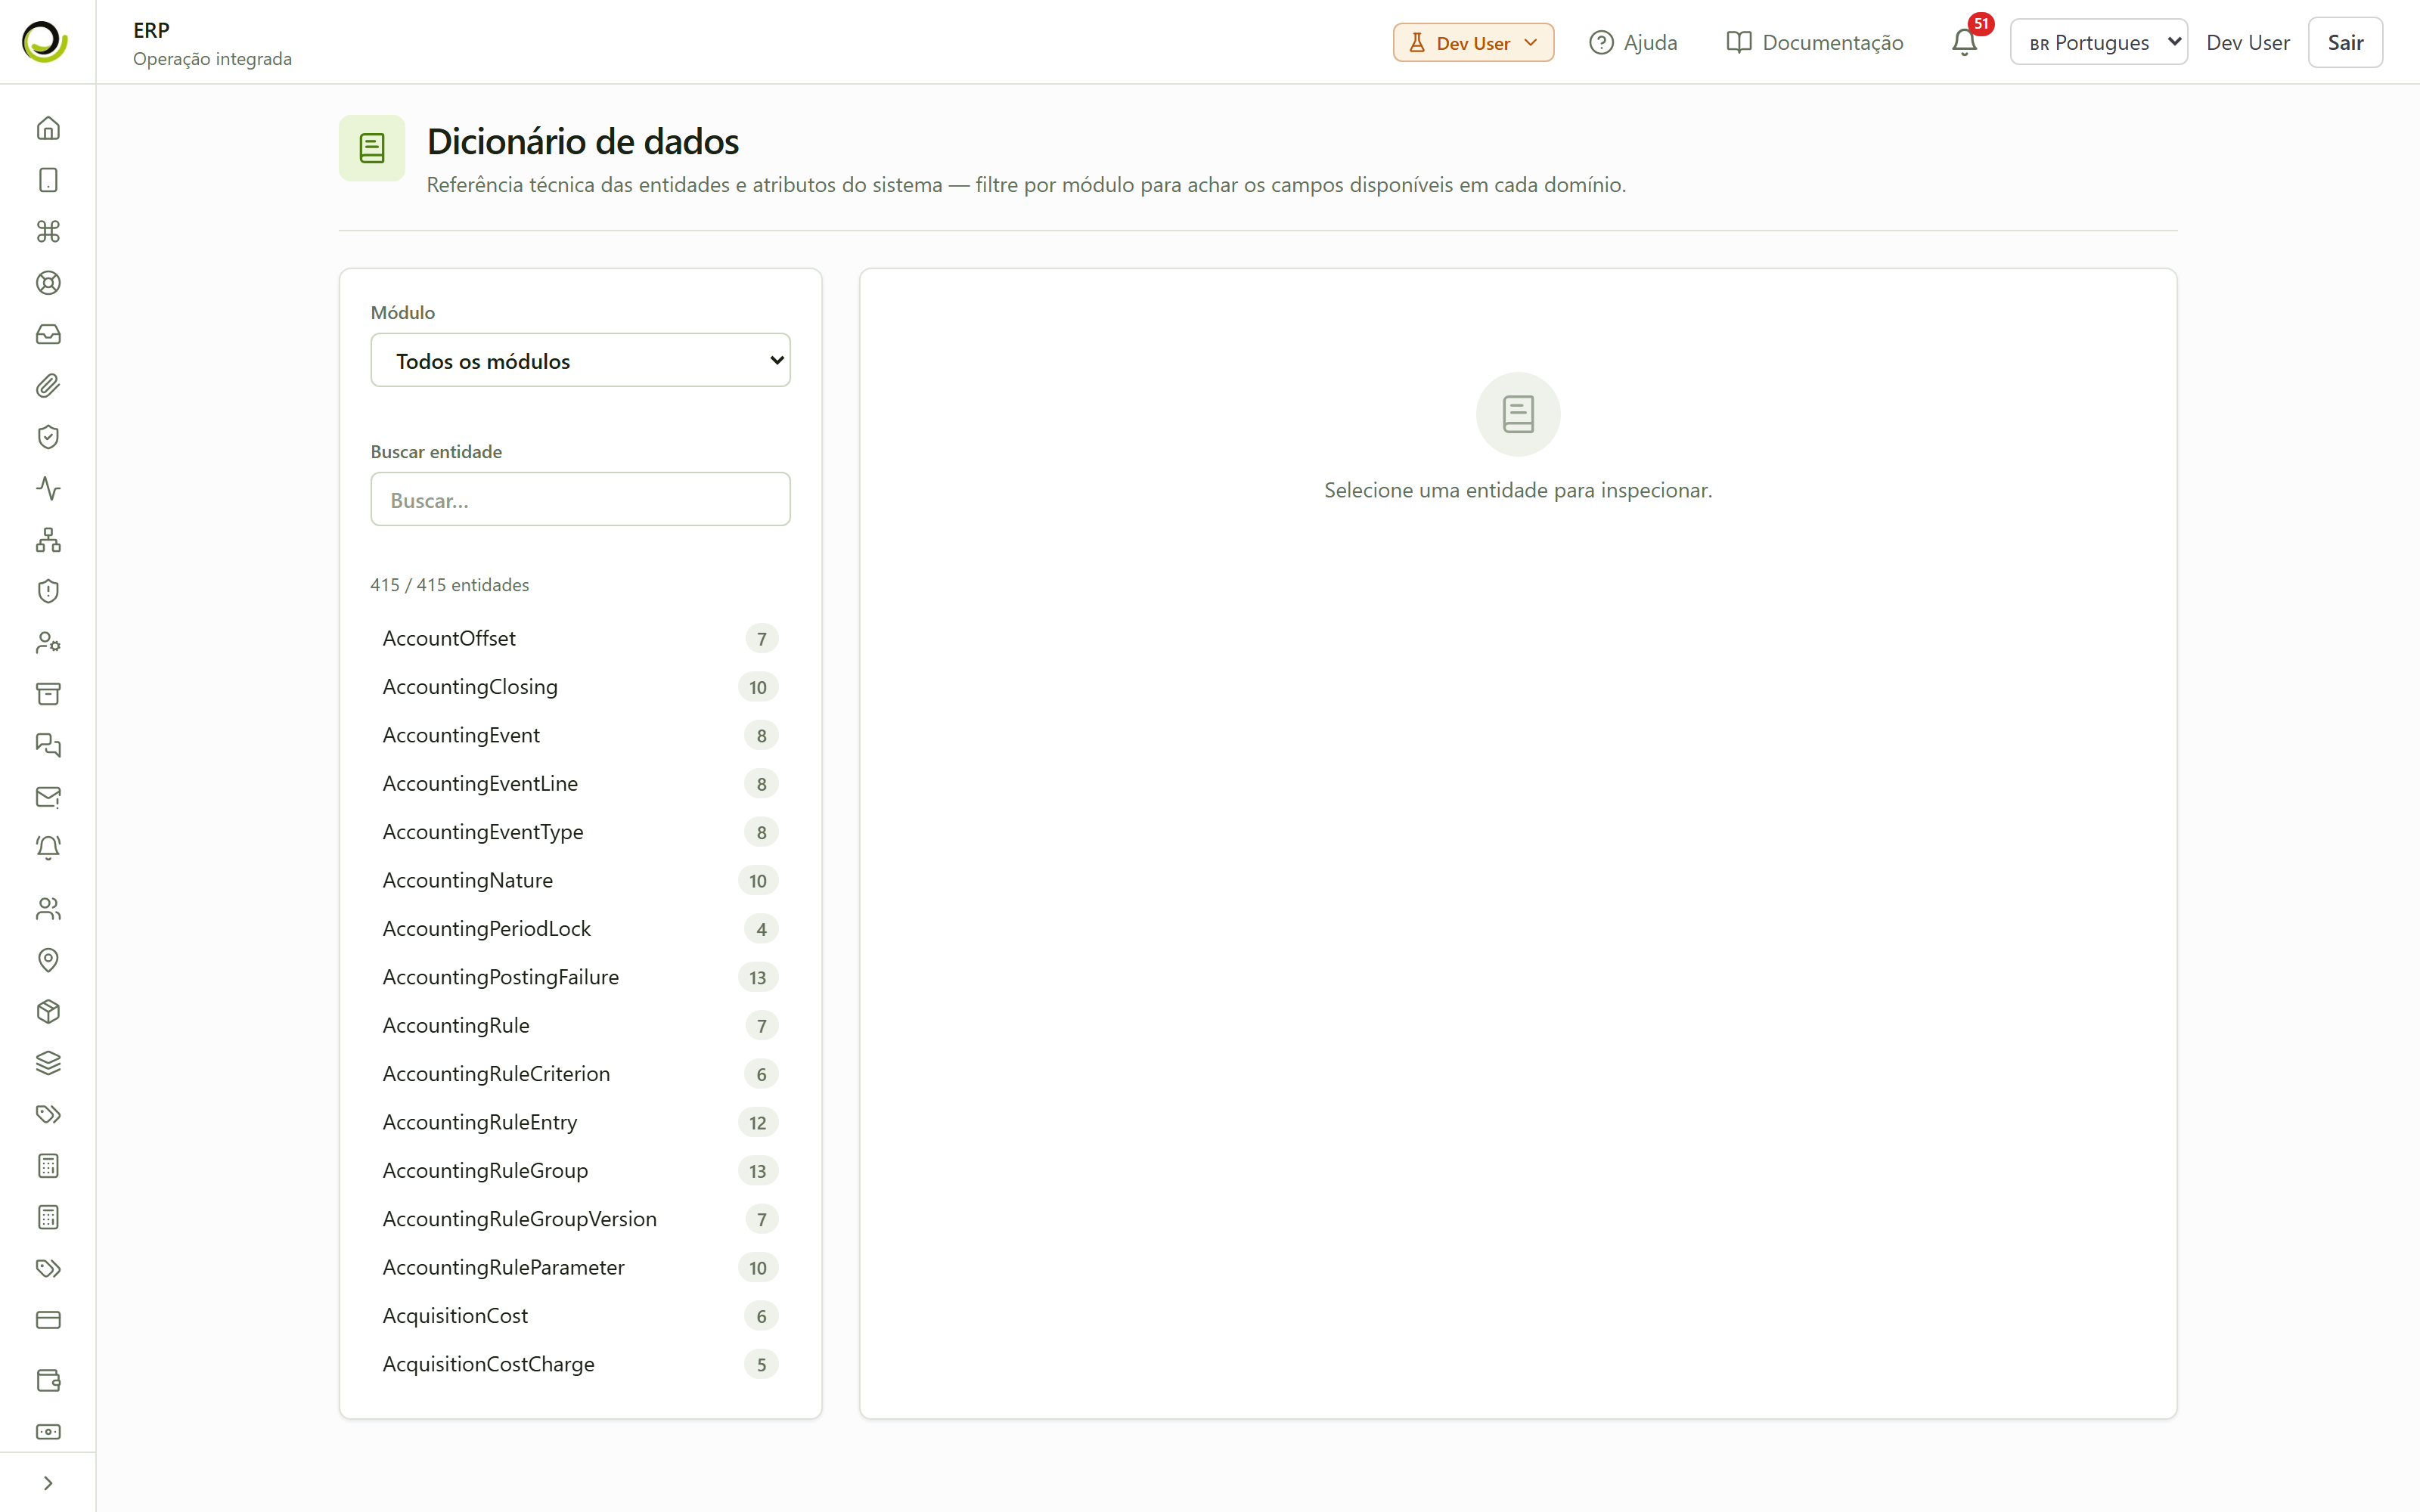
Task: Open the network hierarchy sidebar icon
Action: (48, 540)
